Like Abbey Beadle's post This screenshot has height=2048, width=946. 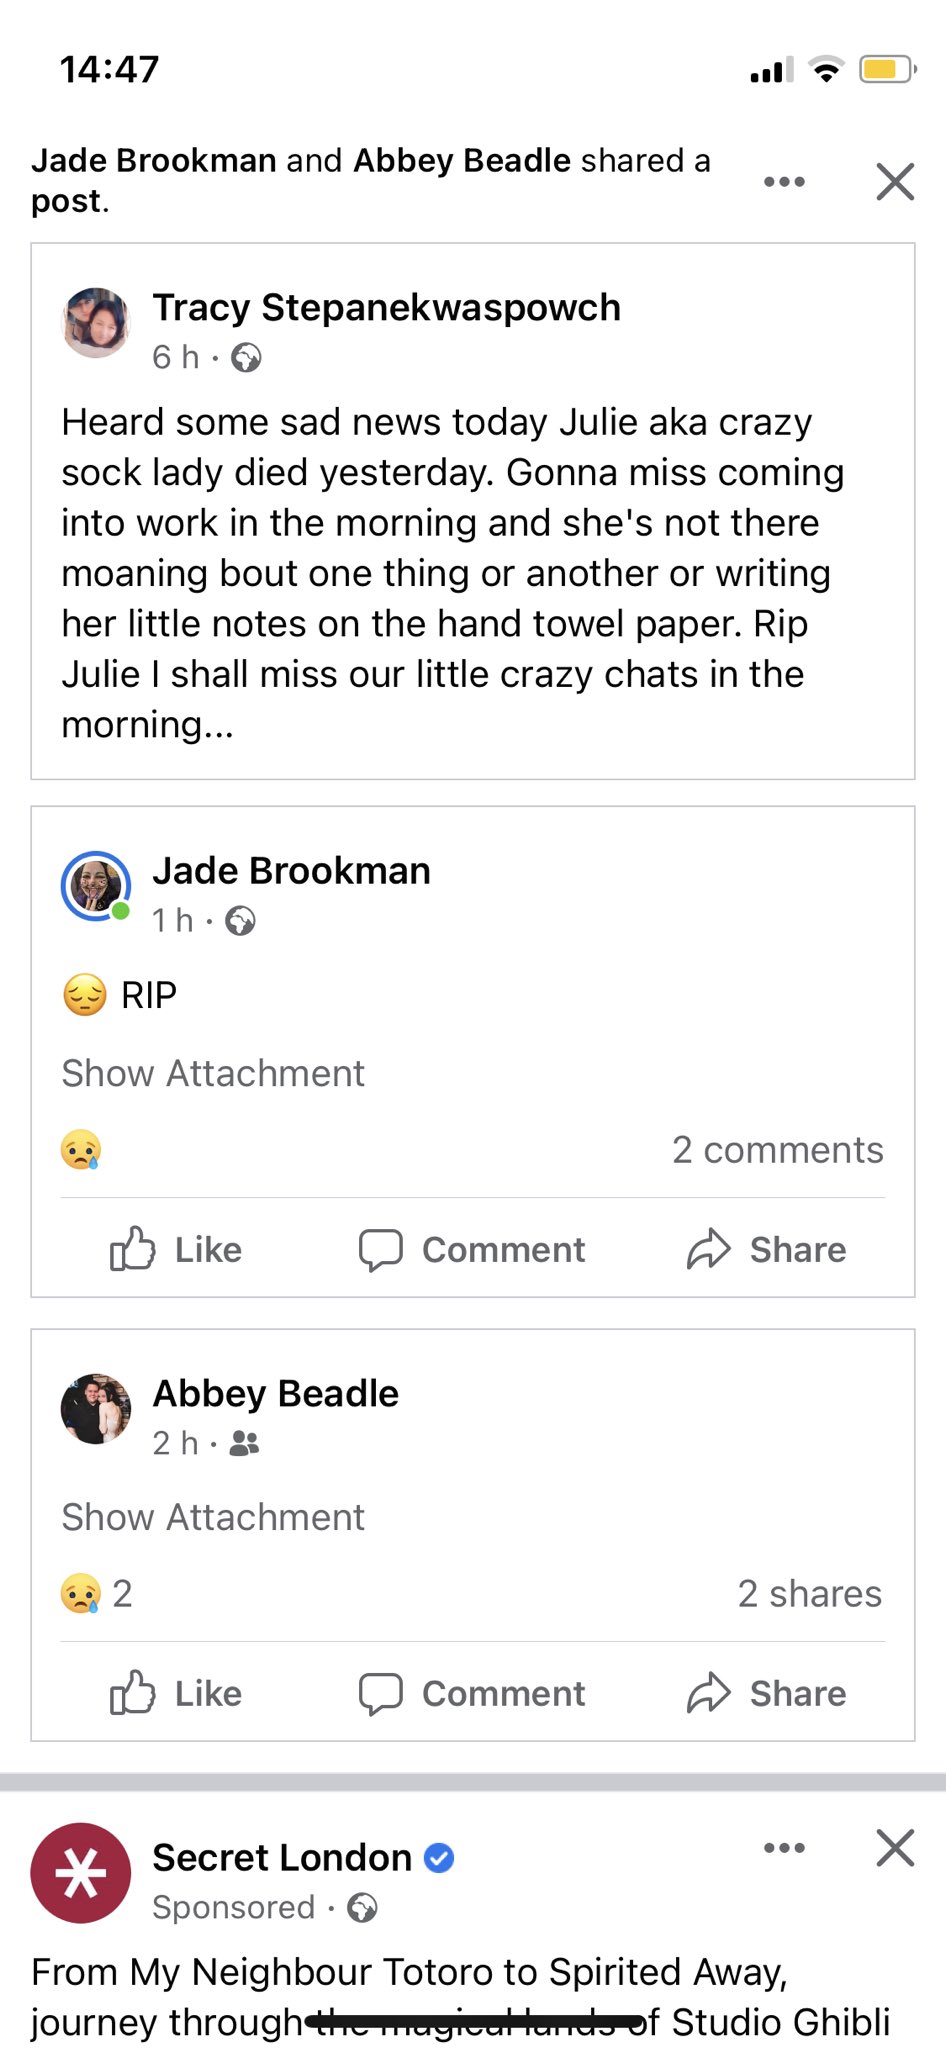[x=176, y=1693]
